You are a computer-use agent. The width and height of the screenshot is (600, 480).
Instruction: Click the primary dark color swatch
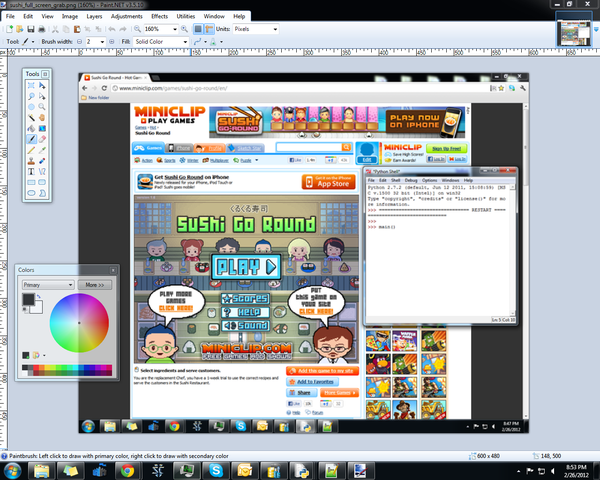click(x=28, y=299)
